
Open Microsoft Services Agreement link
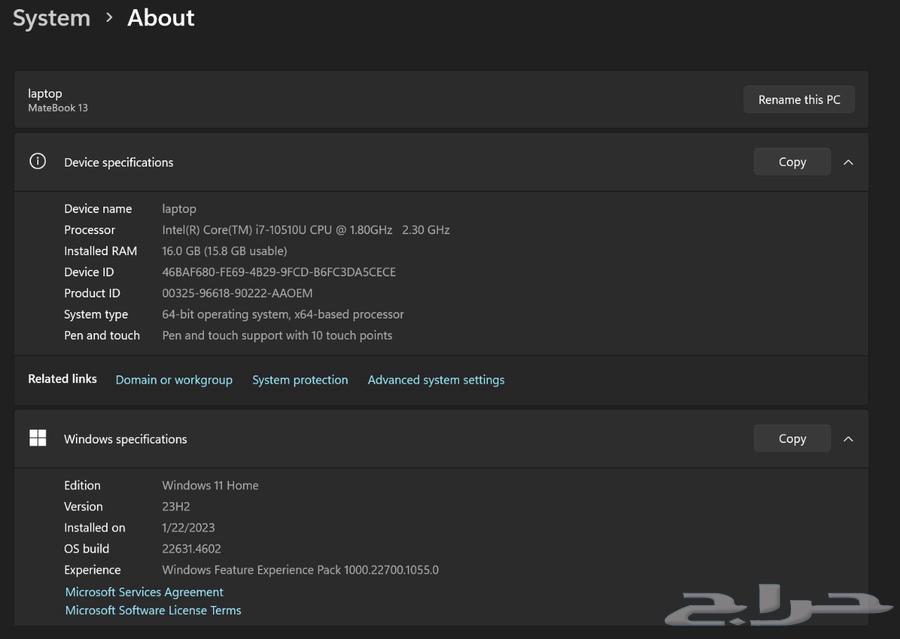[144, 592]
